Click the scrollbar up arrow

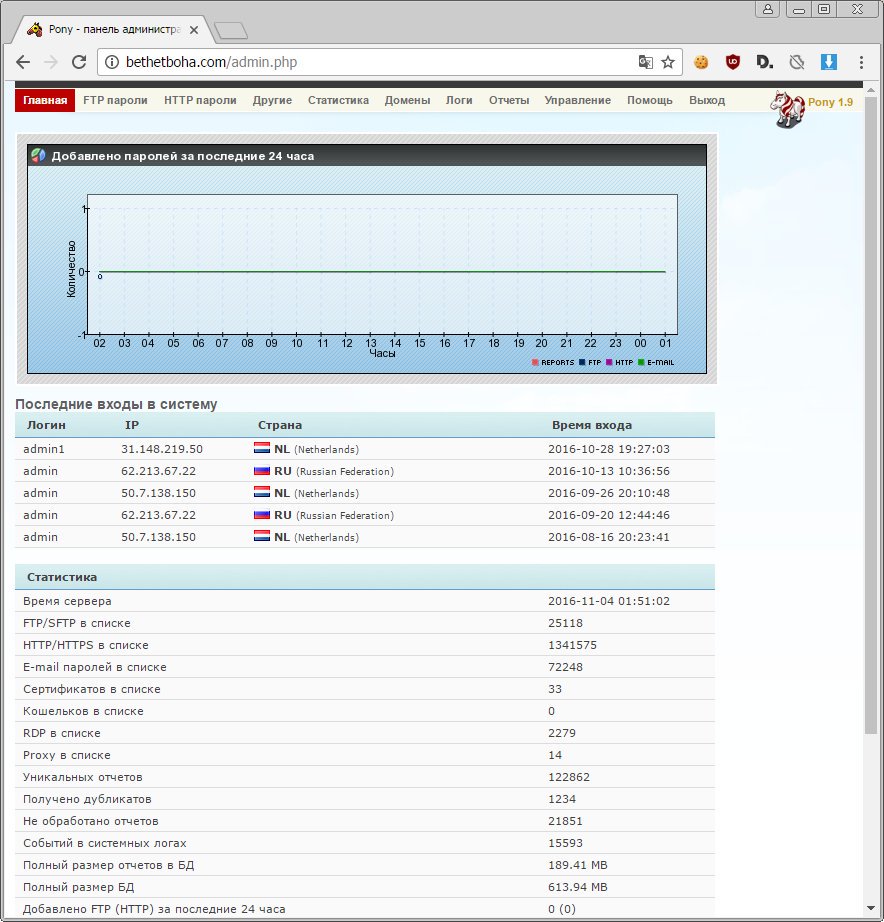(x=871, y=90)
